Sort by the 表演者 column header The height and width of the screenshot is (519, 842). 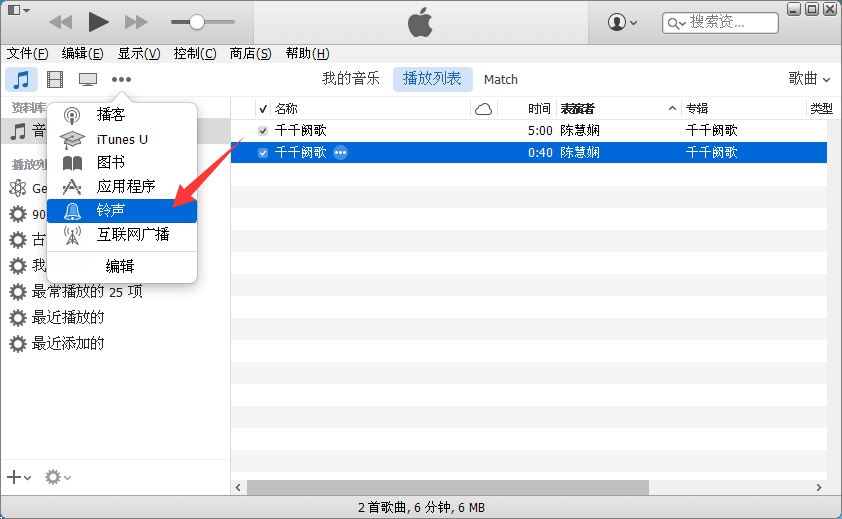tap(578, 109)
